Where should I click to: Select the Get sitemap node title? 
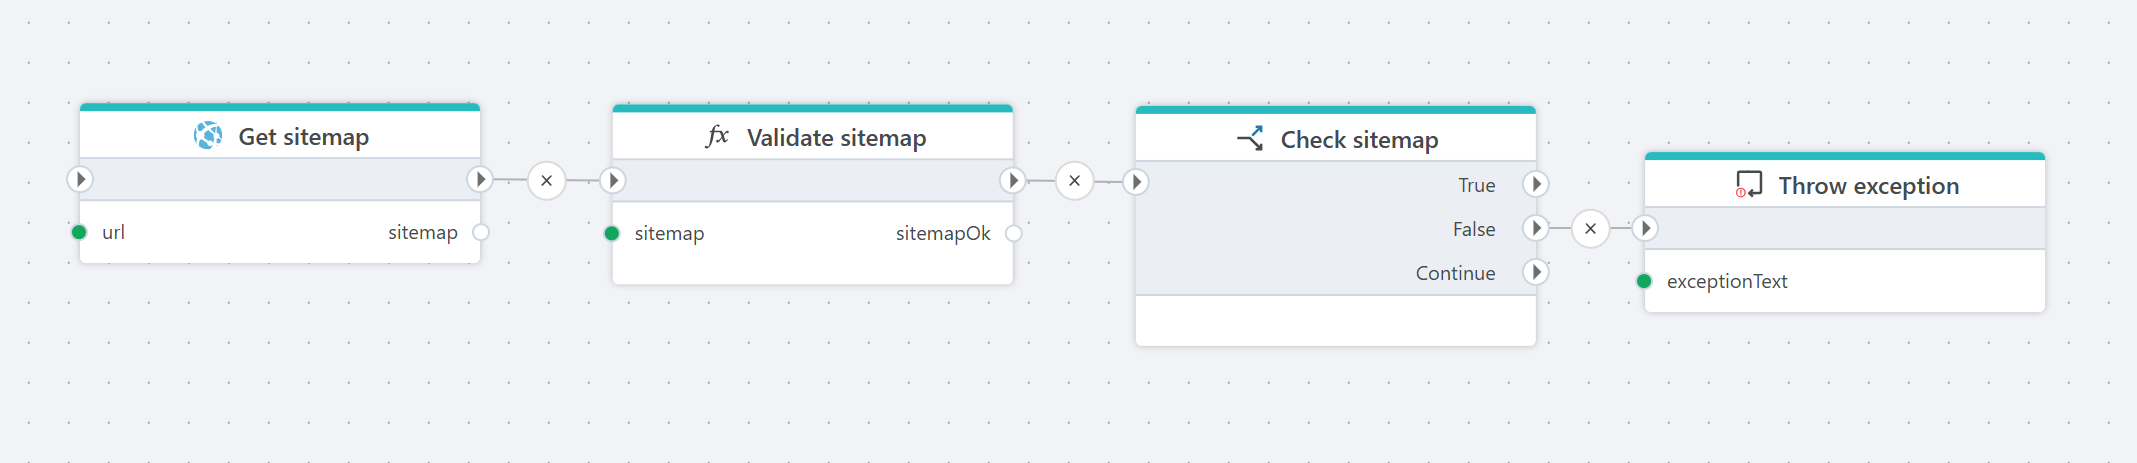pyautogui.click(x=303, y=137)
